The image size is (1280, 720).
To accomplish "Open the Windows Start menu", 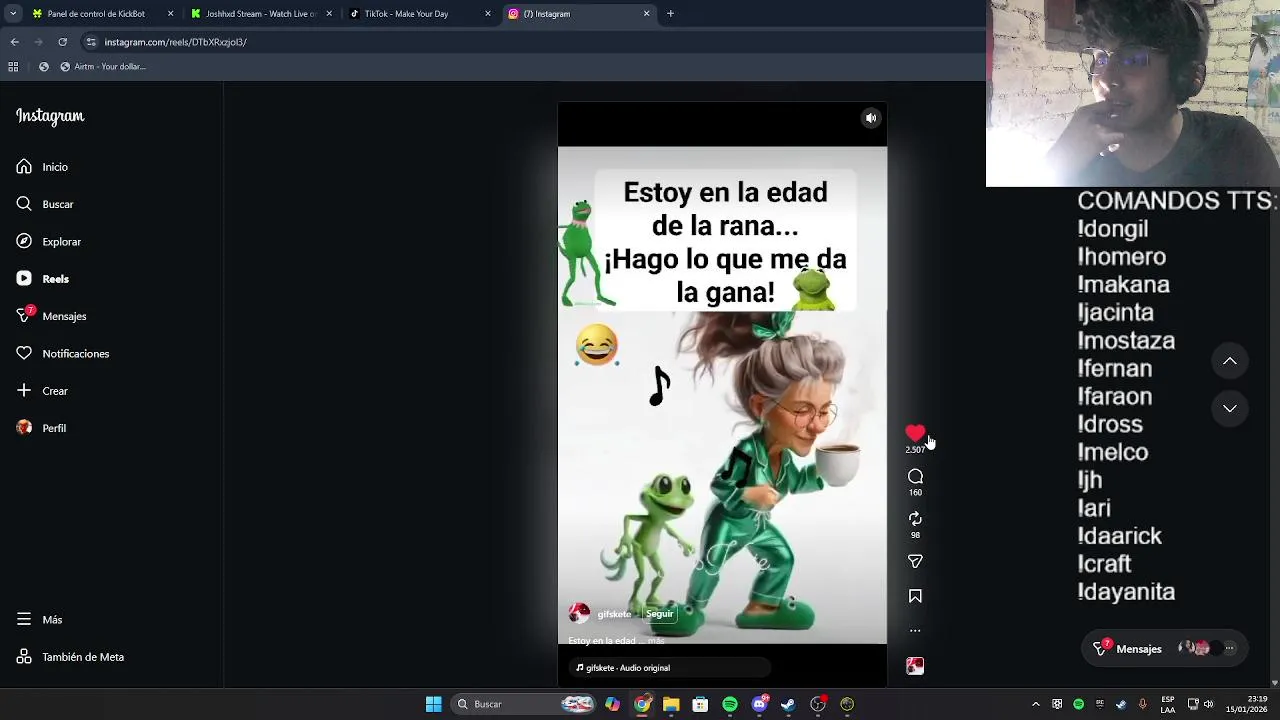I will tap(433, 704).
